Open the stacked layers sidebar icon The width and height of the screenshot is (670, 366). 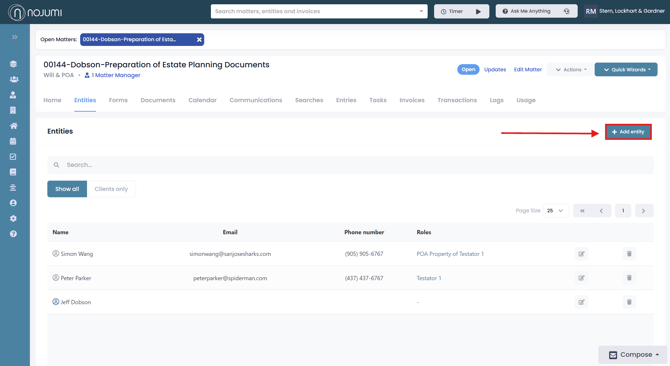pyautogui.click(x=13, y=64)
